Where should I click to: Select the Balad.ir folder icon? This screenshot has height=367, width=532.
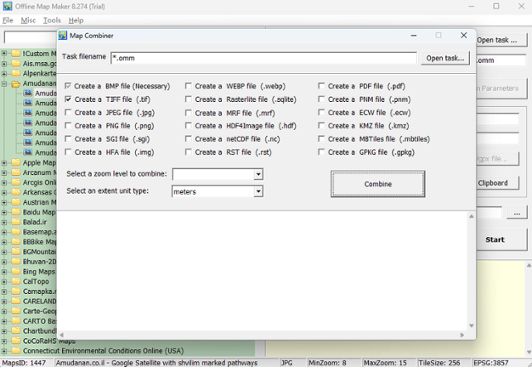16,222
